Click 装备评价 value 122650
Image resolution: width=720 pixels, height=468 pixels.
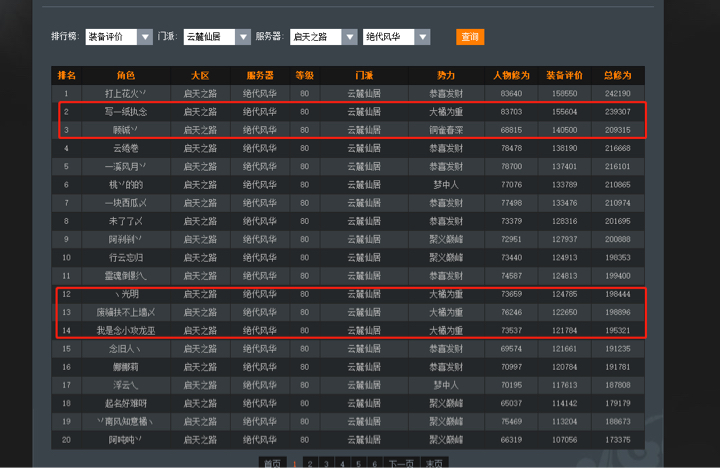[564, 312]
